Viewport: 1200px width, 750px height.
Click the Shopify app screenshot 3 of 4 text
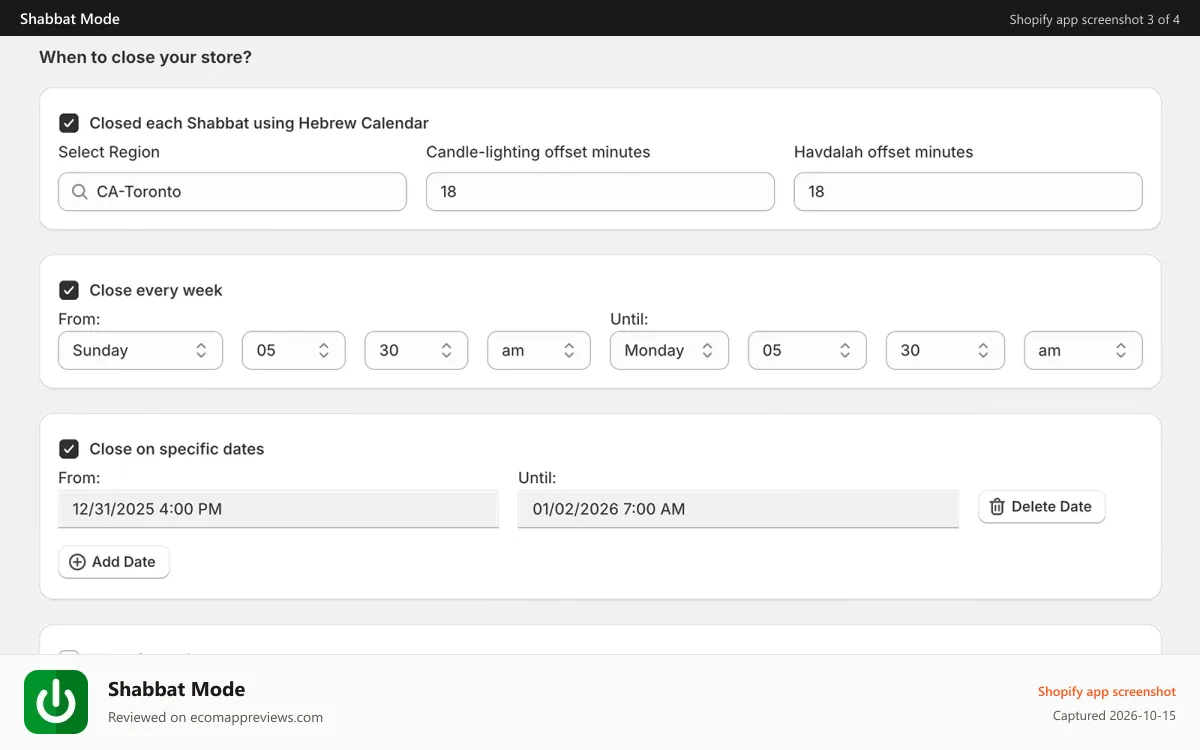1095,19
